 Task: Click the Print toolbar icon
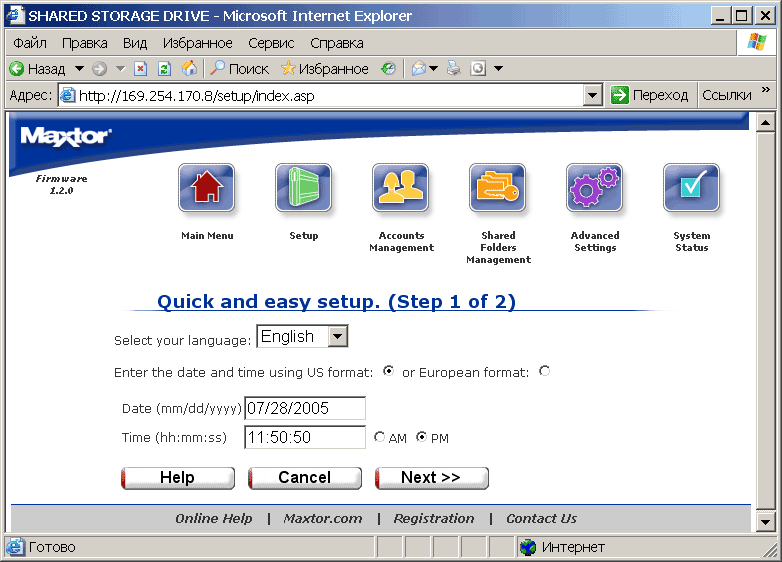pos(453,68)
